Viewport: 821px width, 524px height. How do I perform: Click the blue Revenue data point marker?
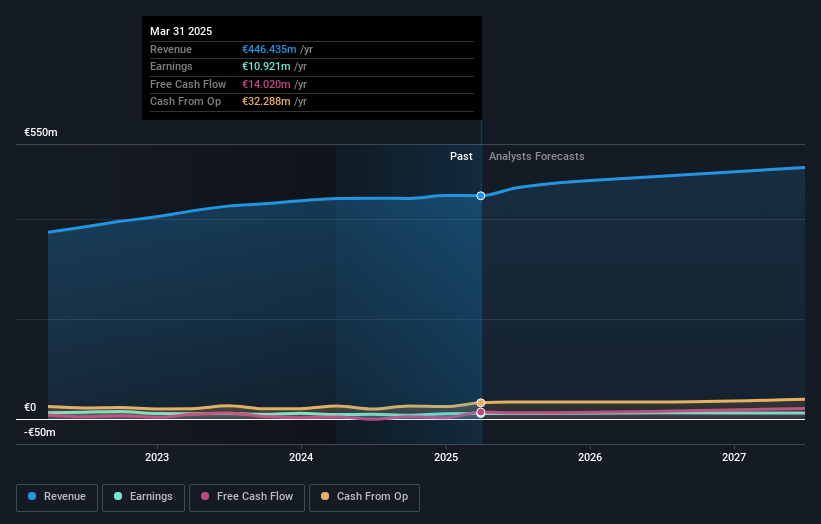coord(481,196)
